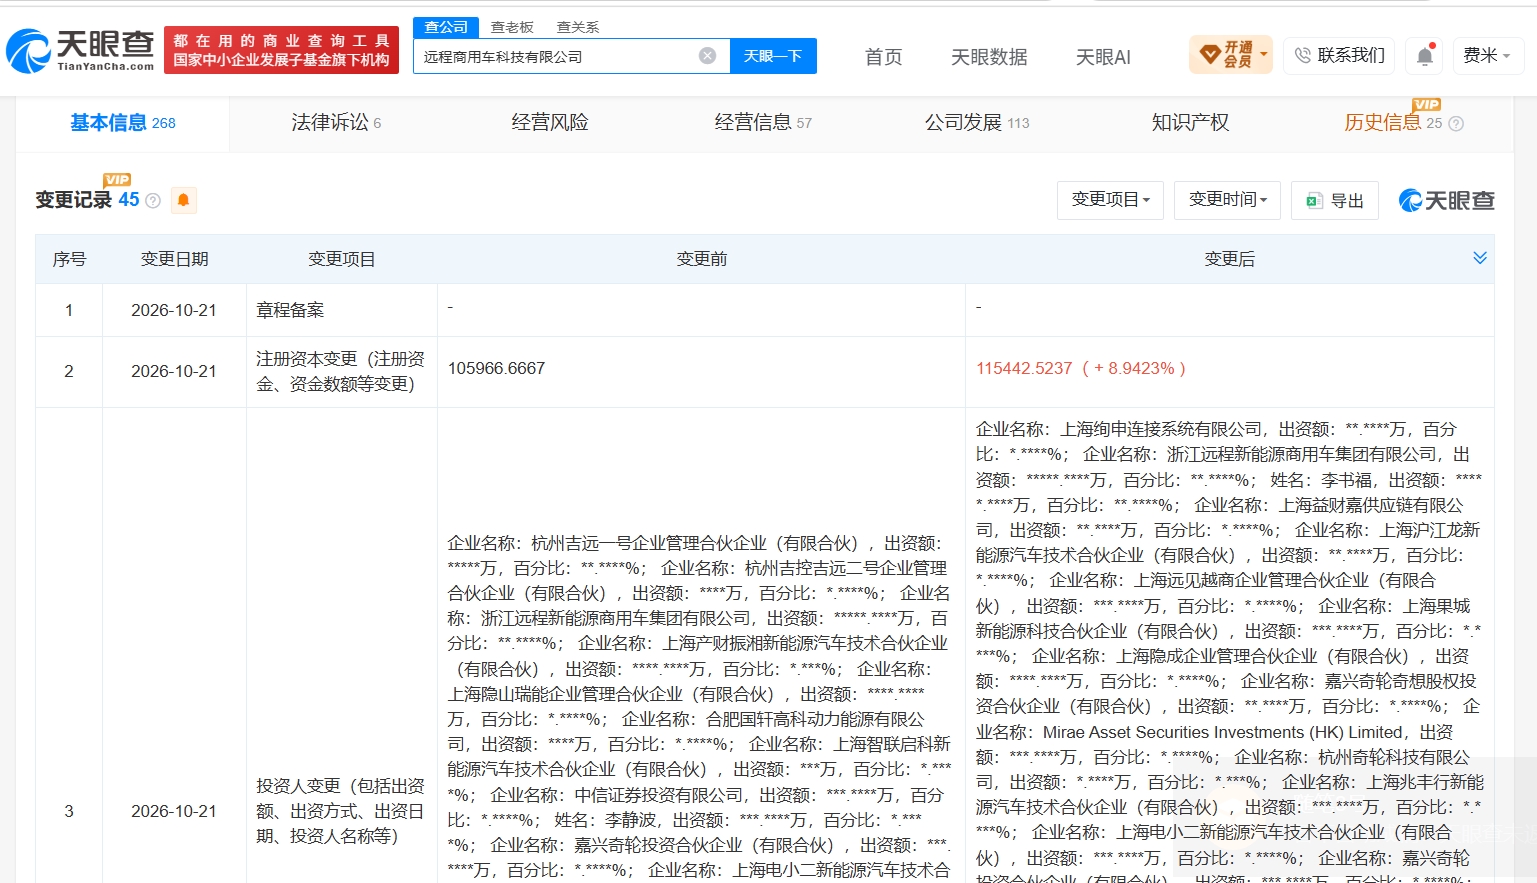
Task: Click the 变更后 column header
Action: tap(1229, 259)
